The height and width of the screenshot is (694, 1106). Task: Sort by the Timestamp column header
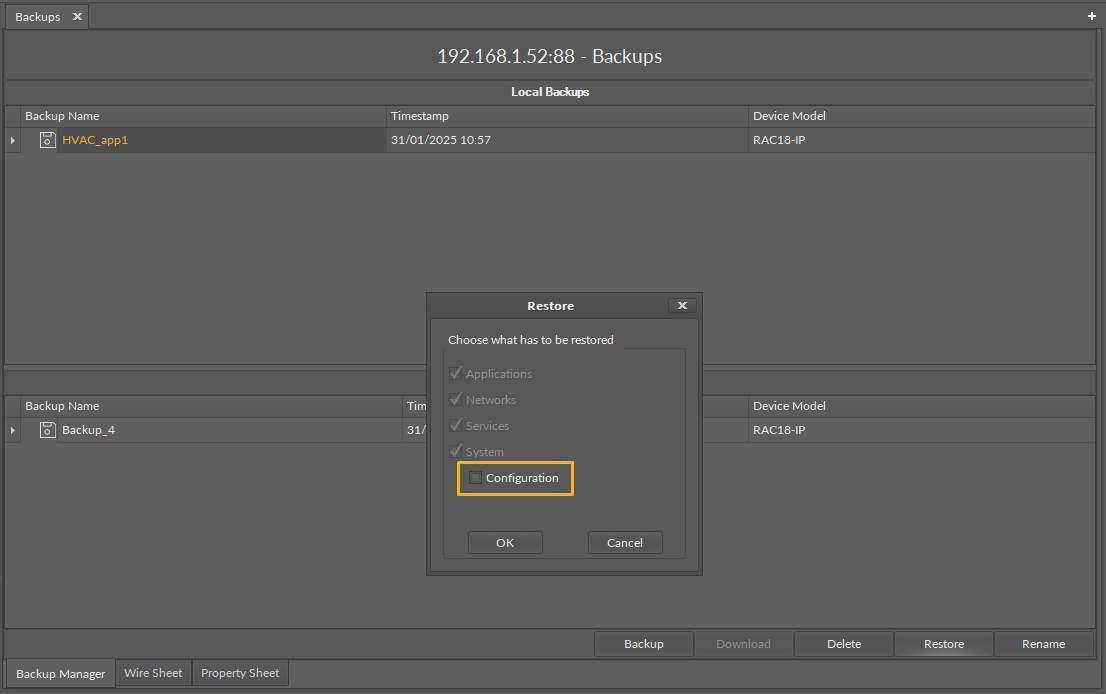[x=420, y=116]
